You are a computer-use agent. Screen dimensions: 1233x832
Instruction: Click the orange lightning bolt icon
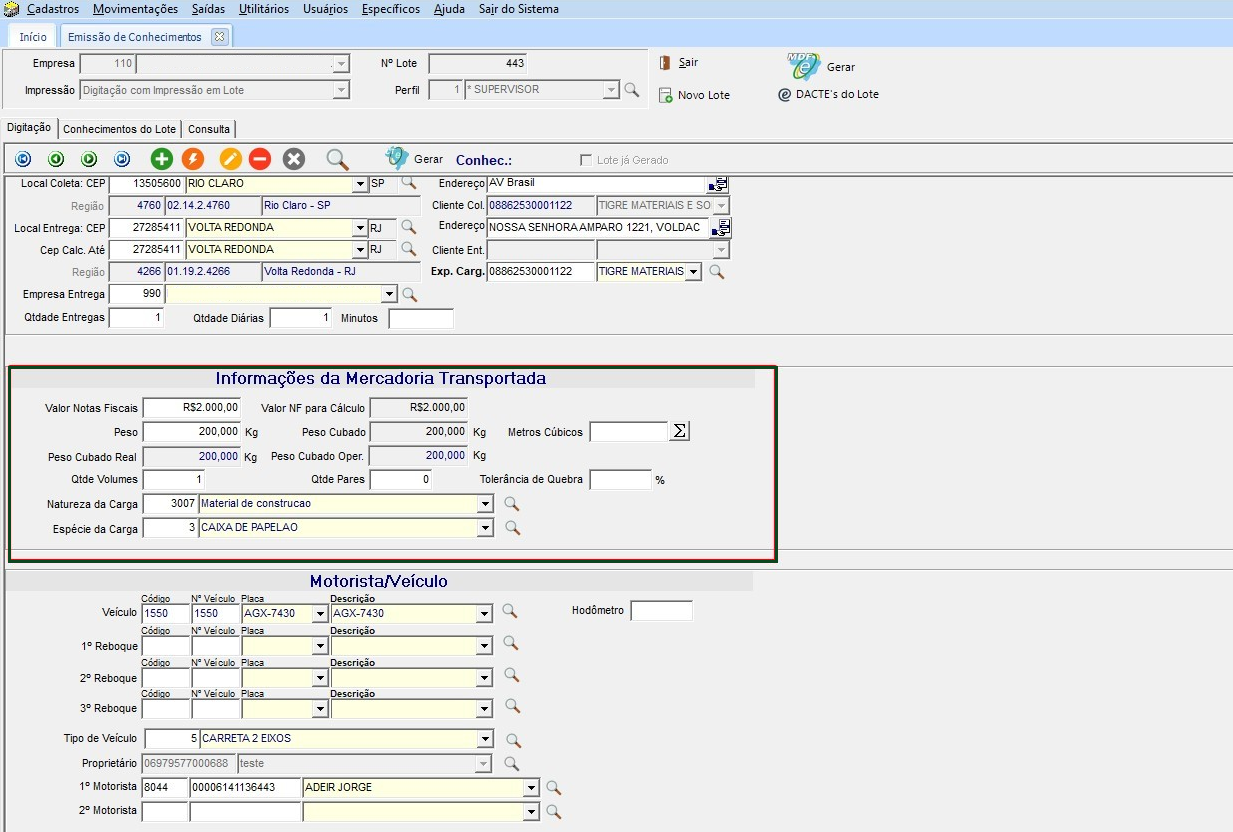[x=192, y=159]
